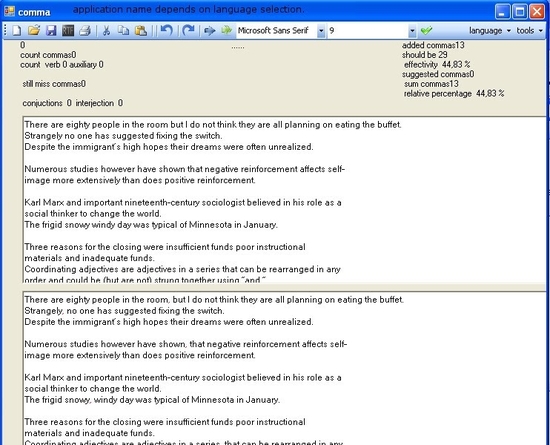Click 'There are eighty people in the room, but' in lower box
Viewport: 550px width, 445px height.
[x=105, y=300]
